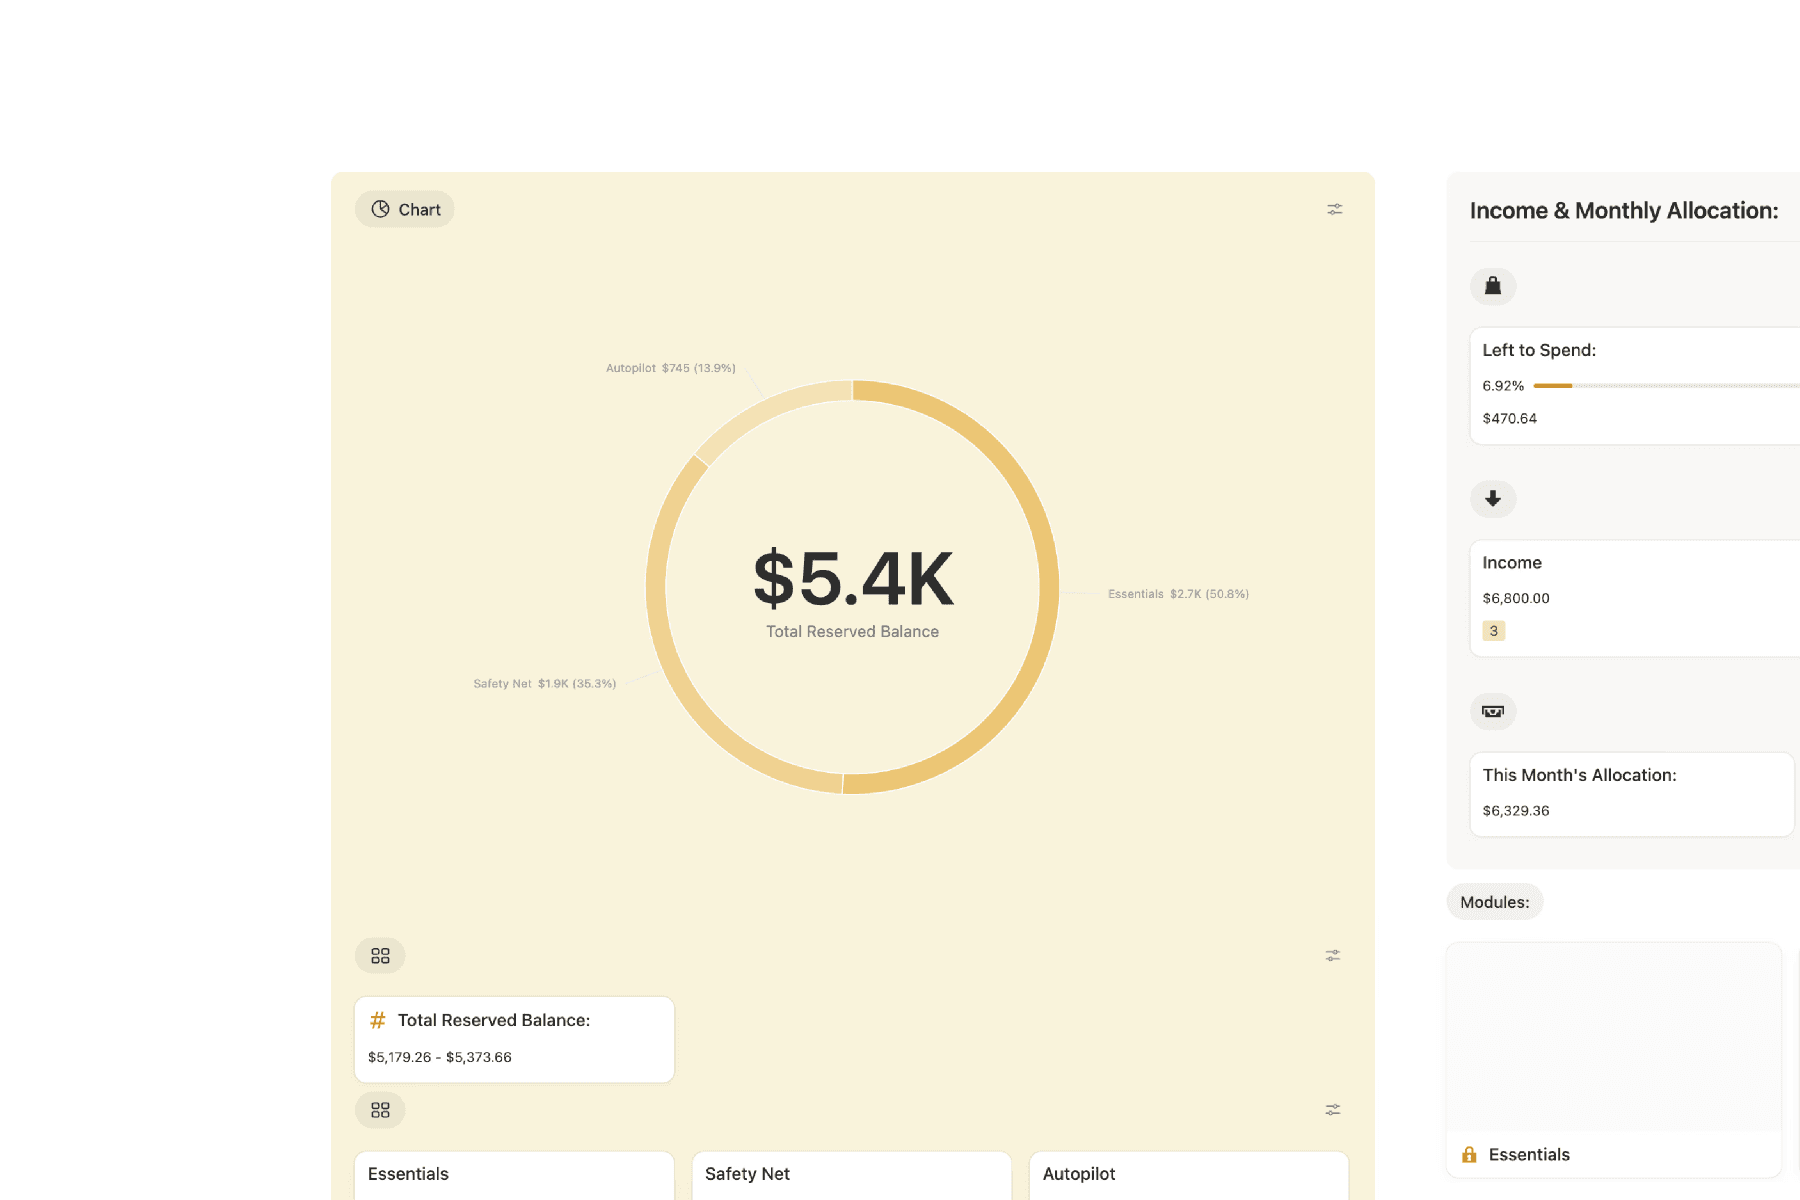Click 'Essentials $2.7K (50.8%)' chart label
The width and height of the screenshot is (1800, 1200).
point(1178,594)
